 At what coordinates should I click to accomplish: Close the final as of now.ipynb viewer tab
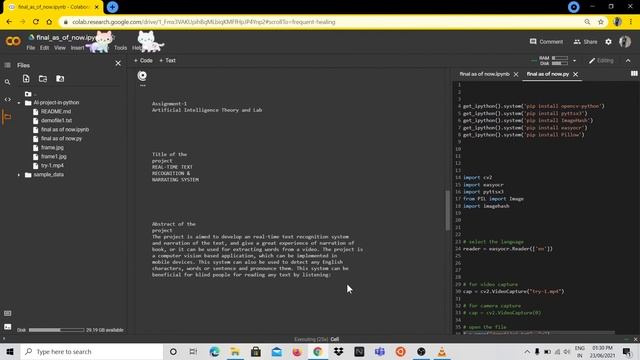[516, 74]
